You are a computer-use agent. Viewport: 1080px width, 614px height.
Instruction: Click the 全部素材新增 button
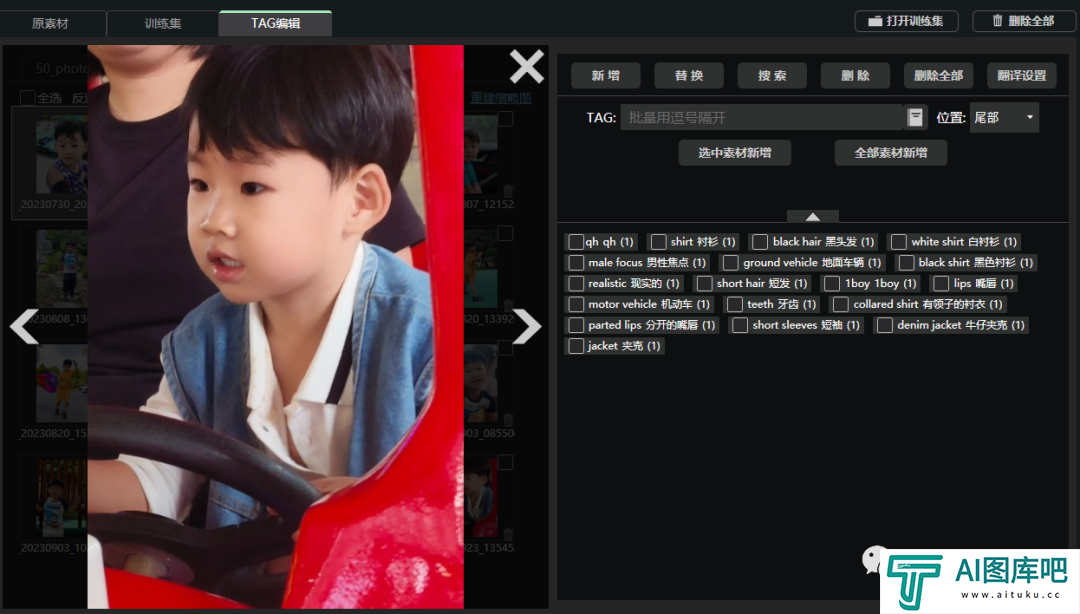(891, 153)
